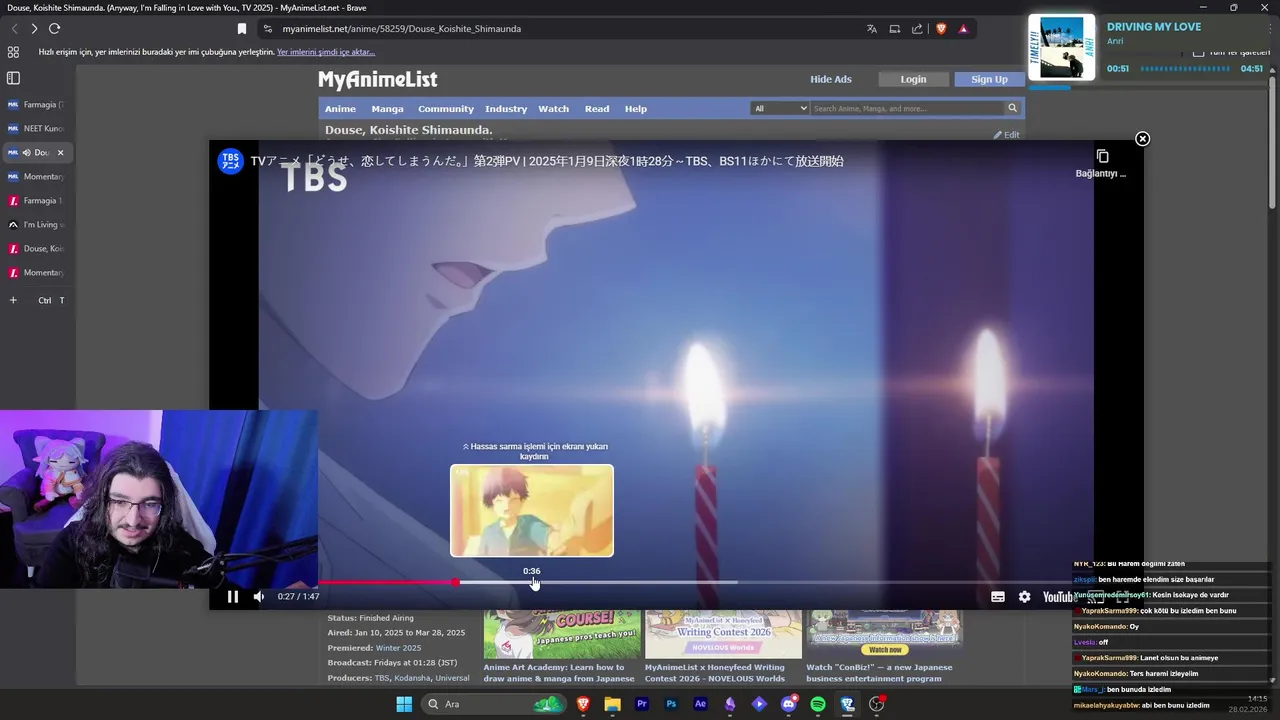Open site settings icon in address bar
The width and height of the screenshot is (1280, 720).
click(x=267, y=29)
